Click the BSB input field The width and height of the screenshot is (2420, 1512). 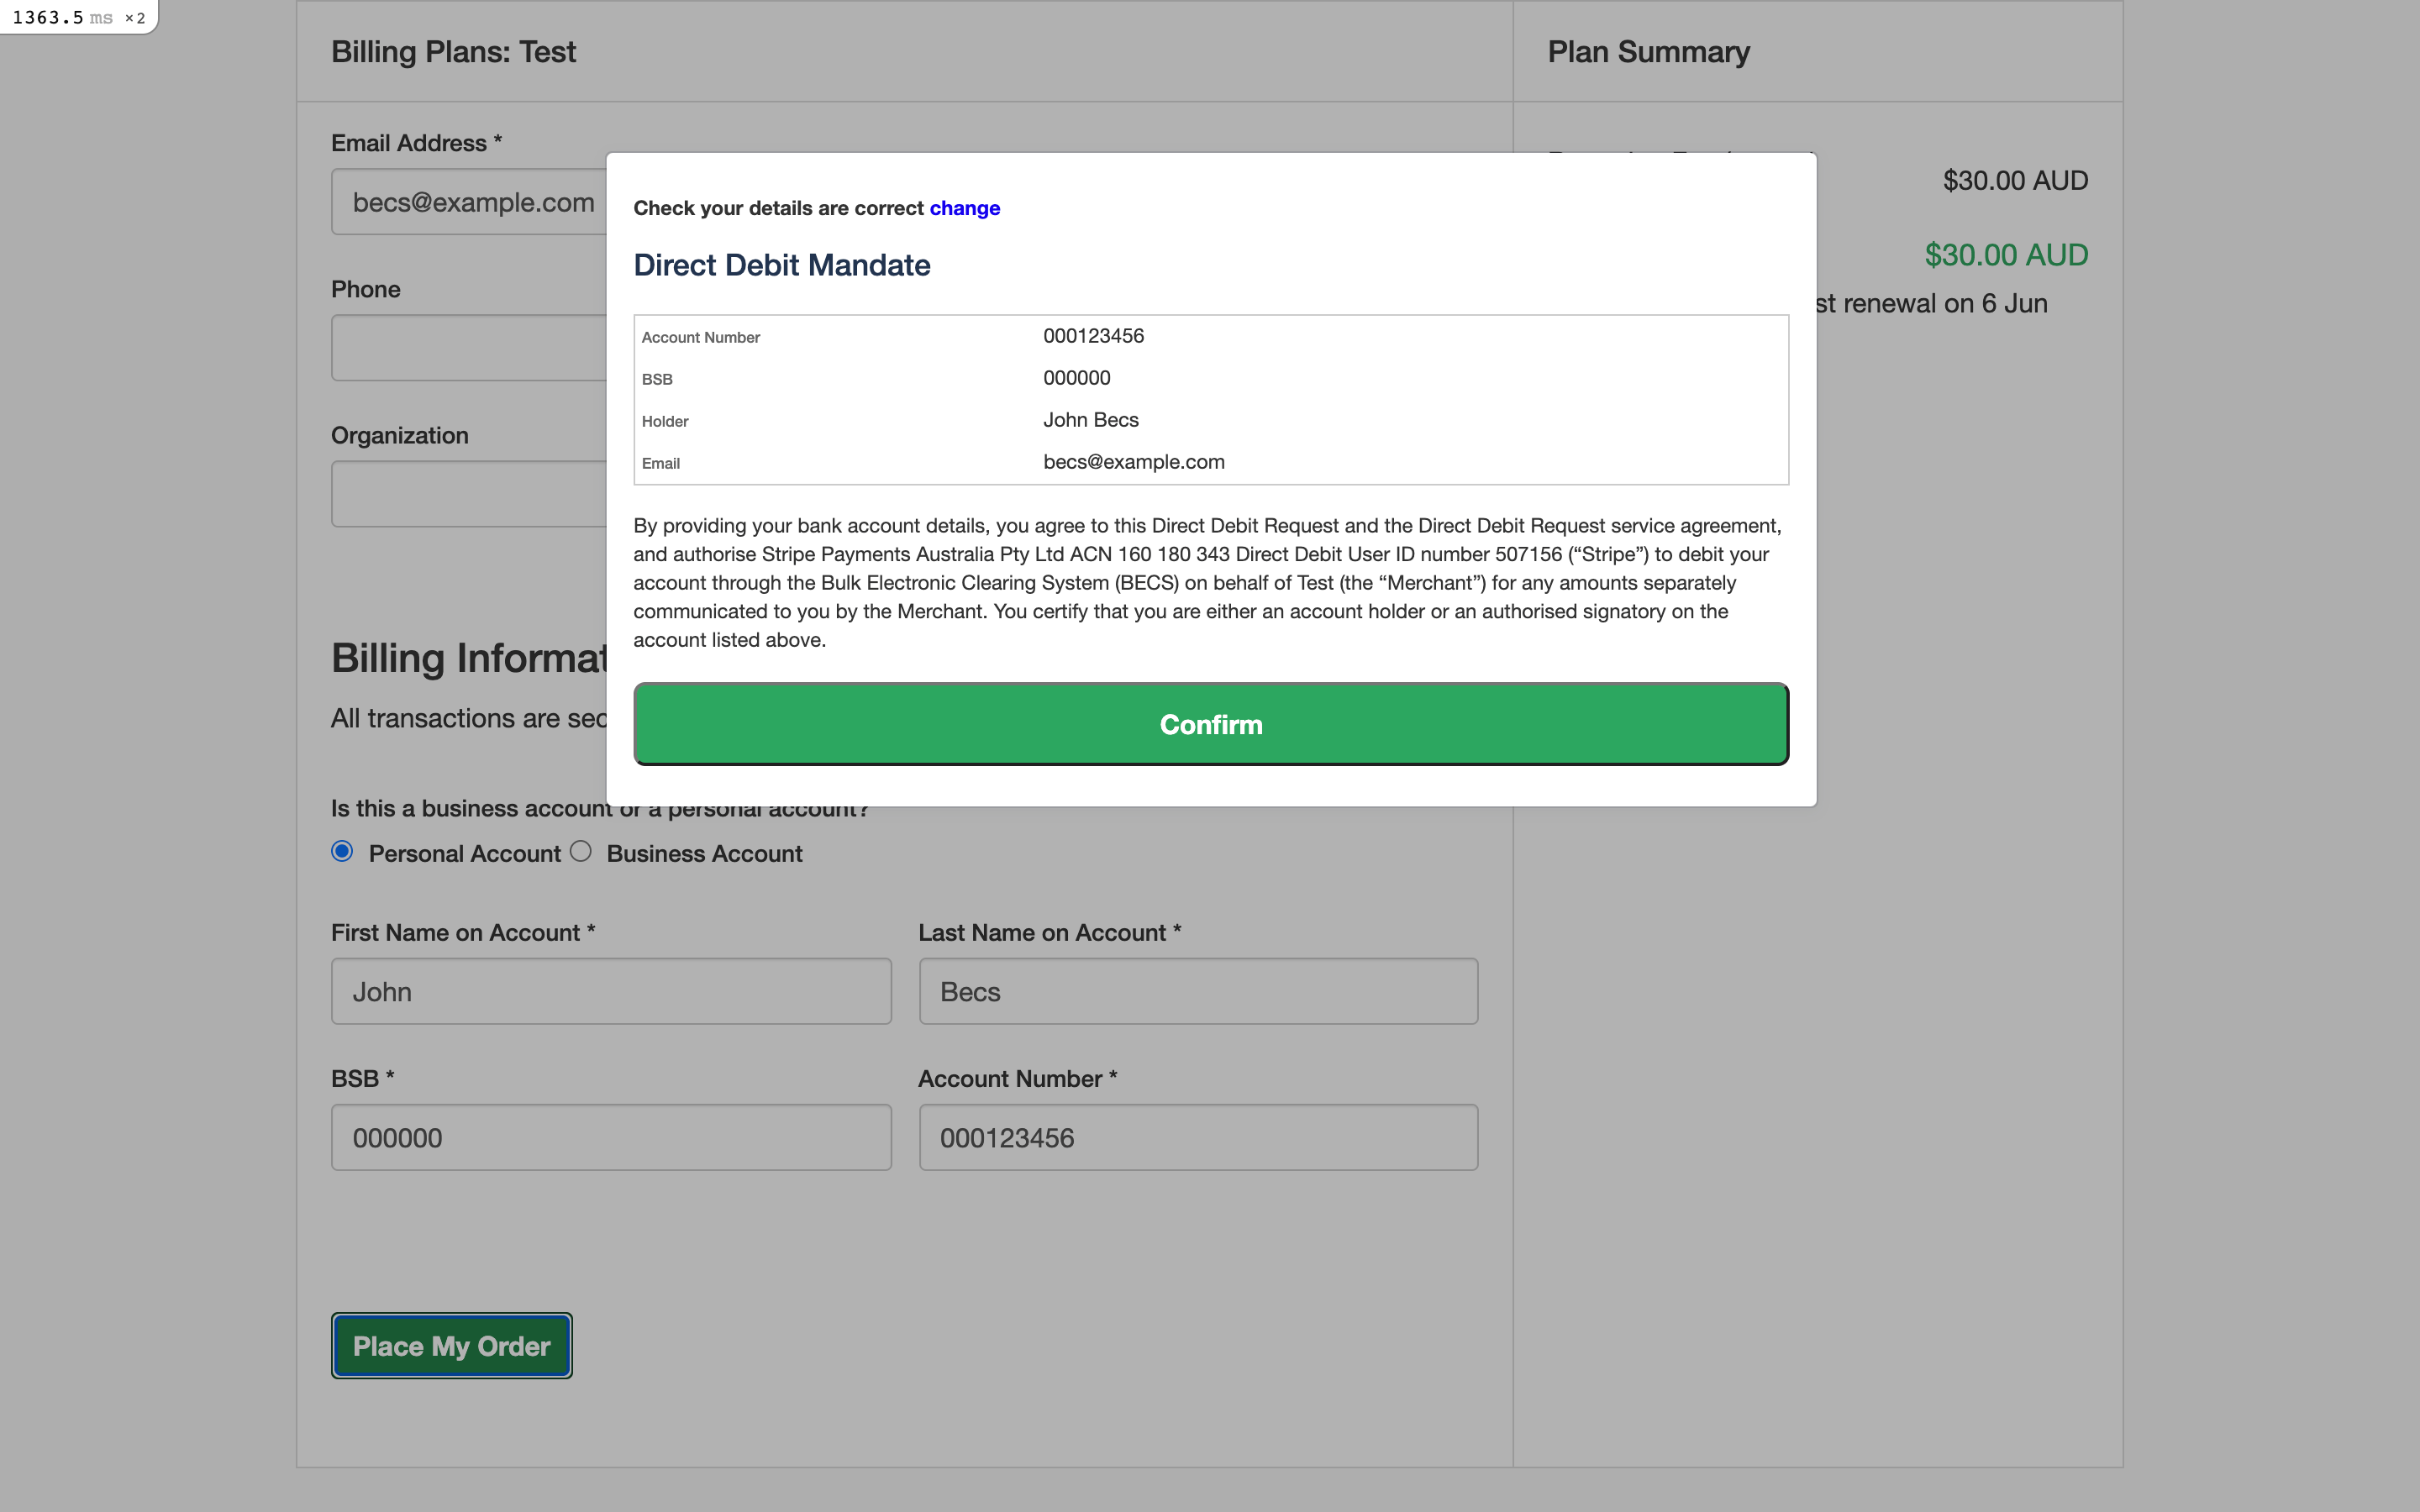[x=611, y=1137]
